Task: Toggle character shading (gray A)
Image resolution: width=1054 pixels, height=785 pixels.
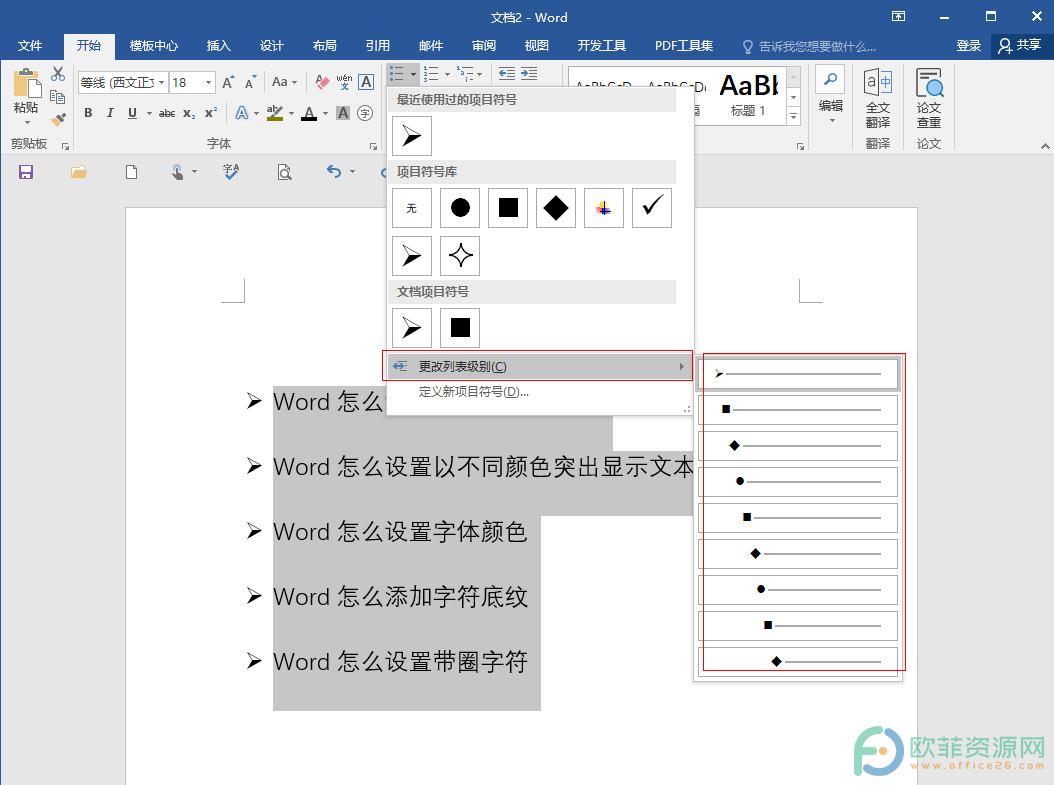Action: (x=343, y=113)
